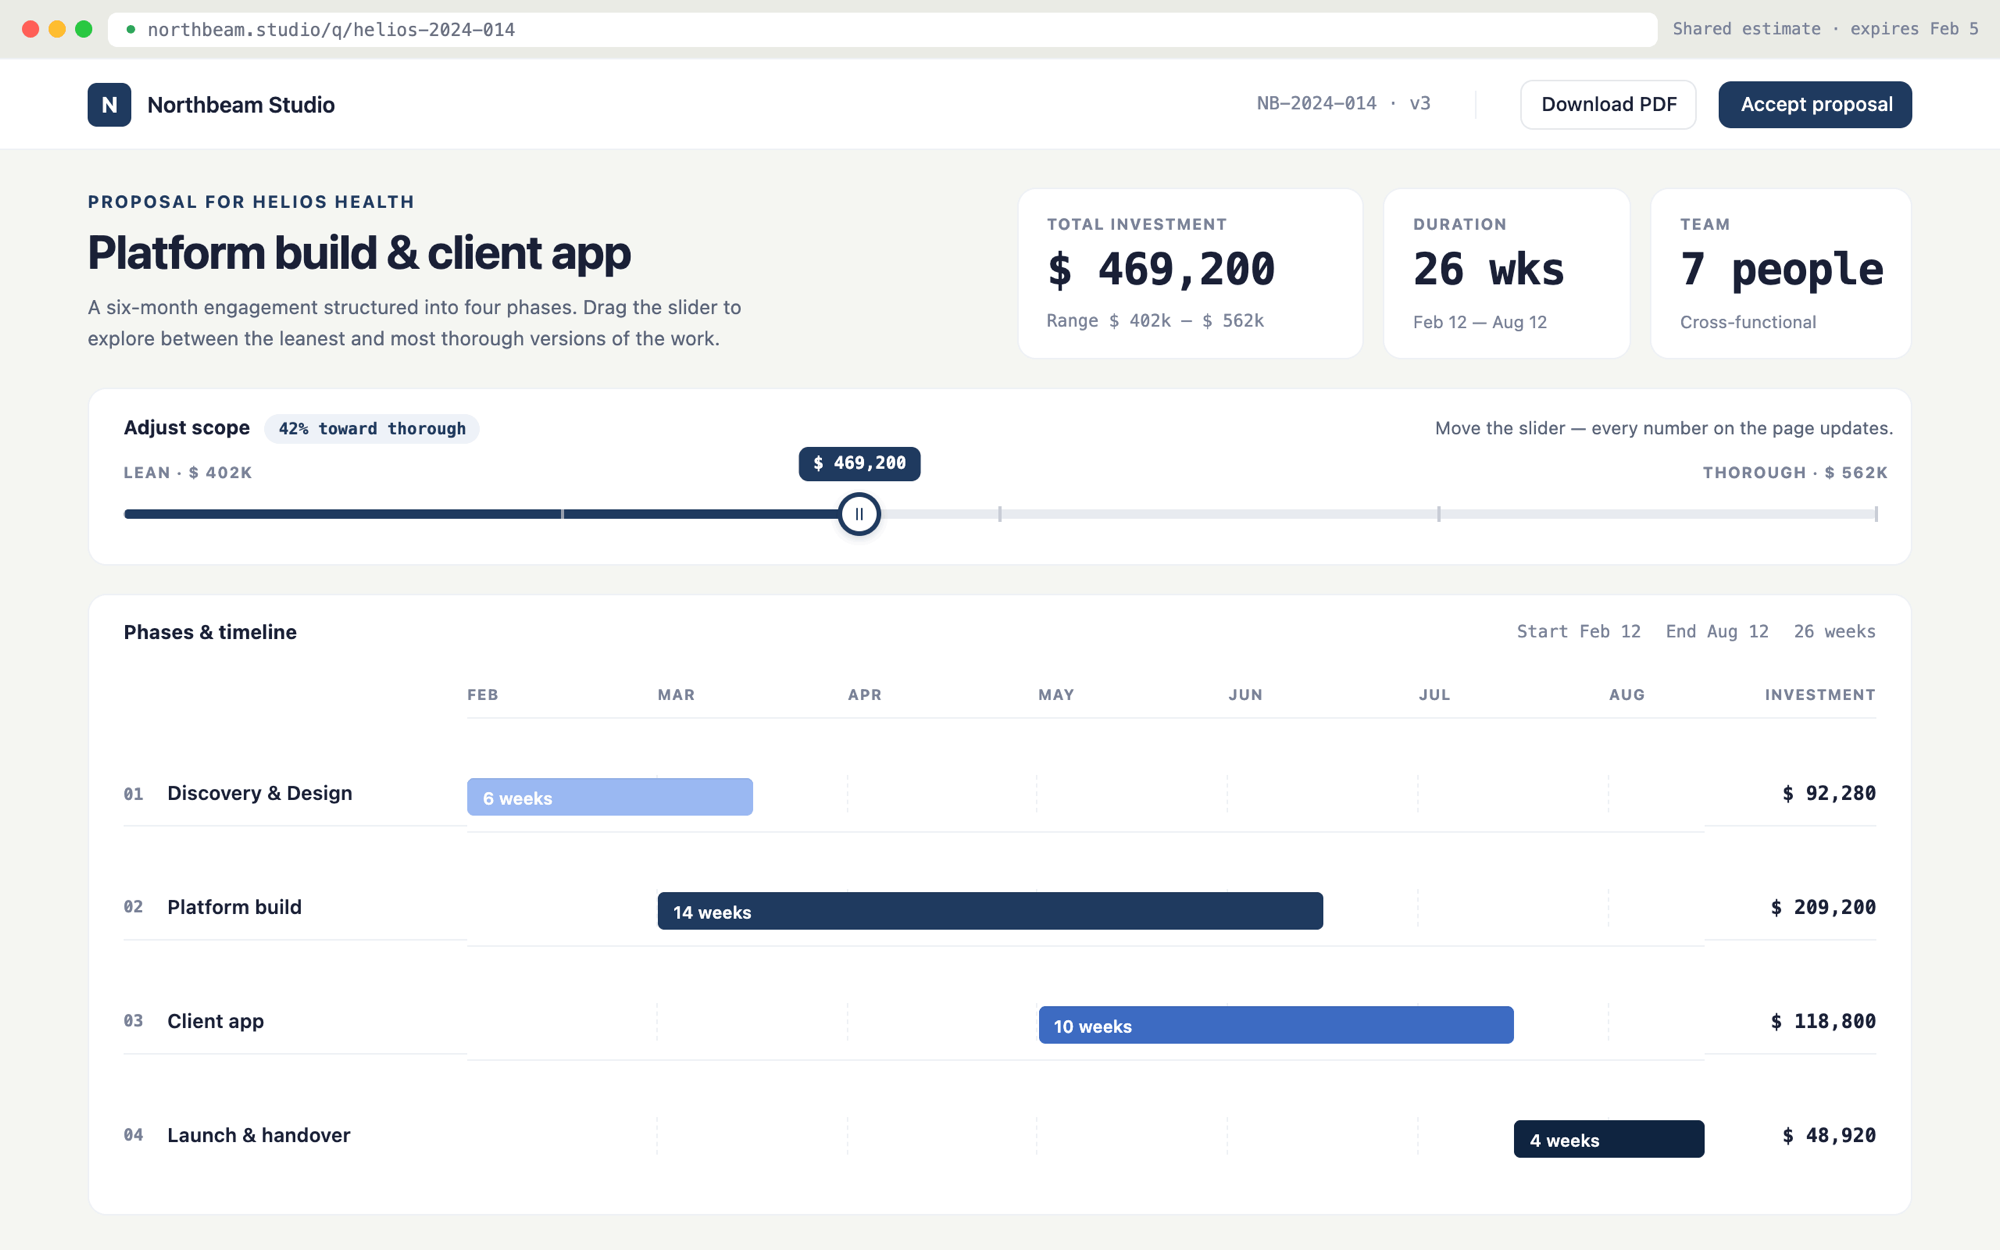Click the 42% toward thorough badge
Image resolution: width=2000 pixels, height=1250 pixels.
[372, 429]
